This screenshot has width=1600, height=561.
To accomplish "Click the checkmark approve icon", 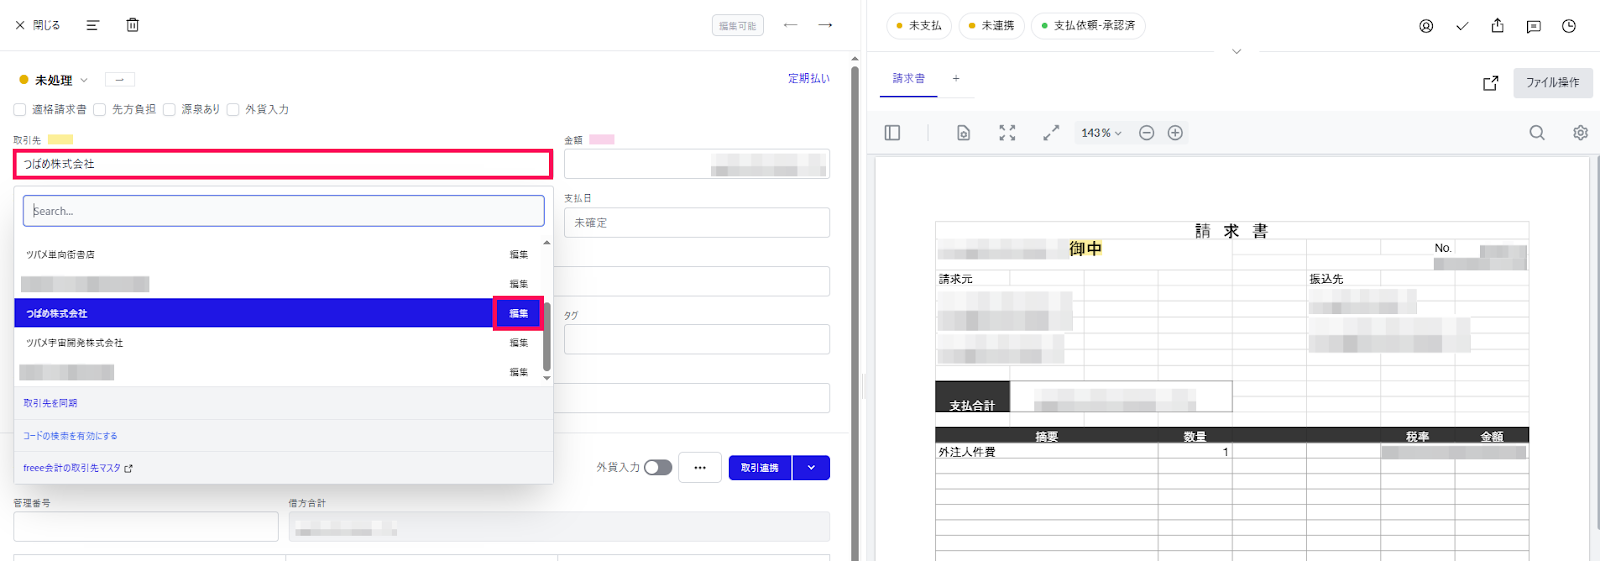I will point(1462,26).
